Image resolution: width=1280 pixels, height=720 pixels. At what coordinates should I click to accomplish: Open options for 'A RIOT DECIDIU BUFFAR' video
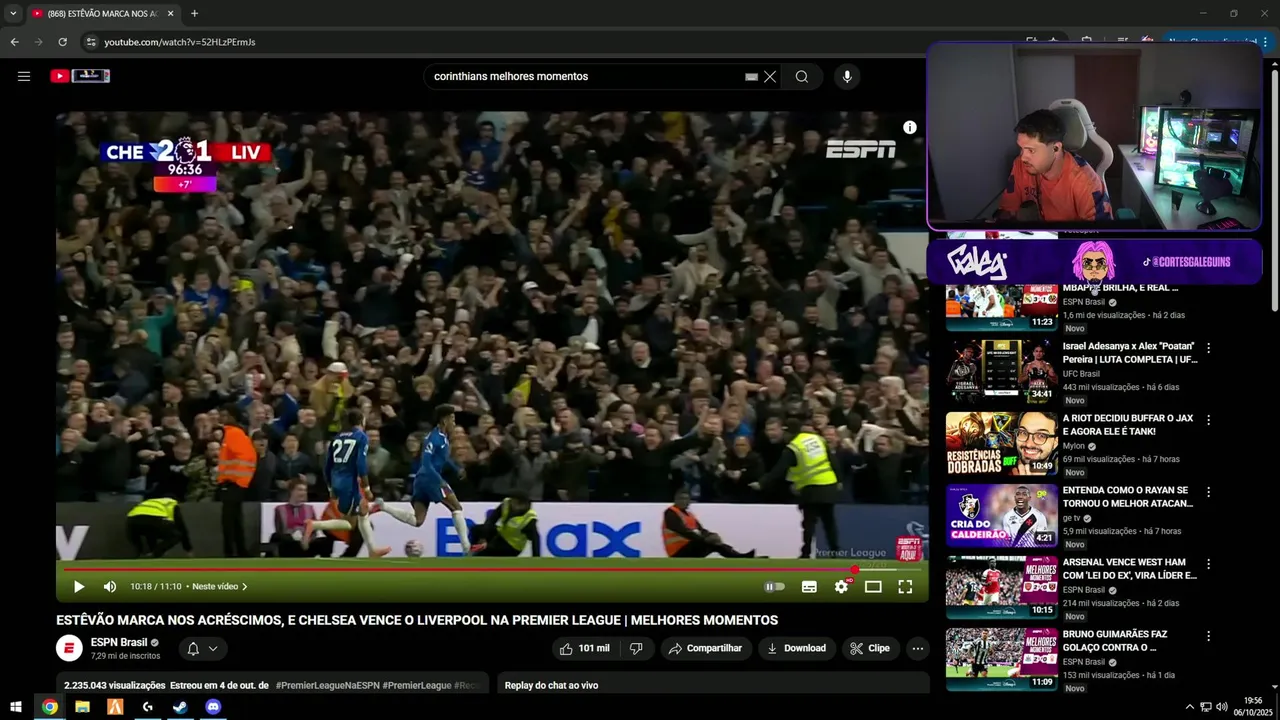[x=1208, y=421]
